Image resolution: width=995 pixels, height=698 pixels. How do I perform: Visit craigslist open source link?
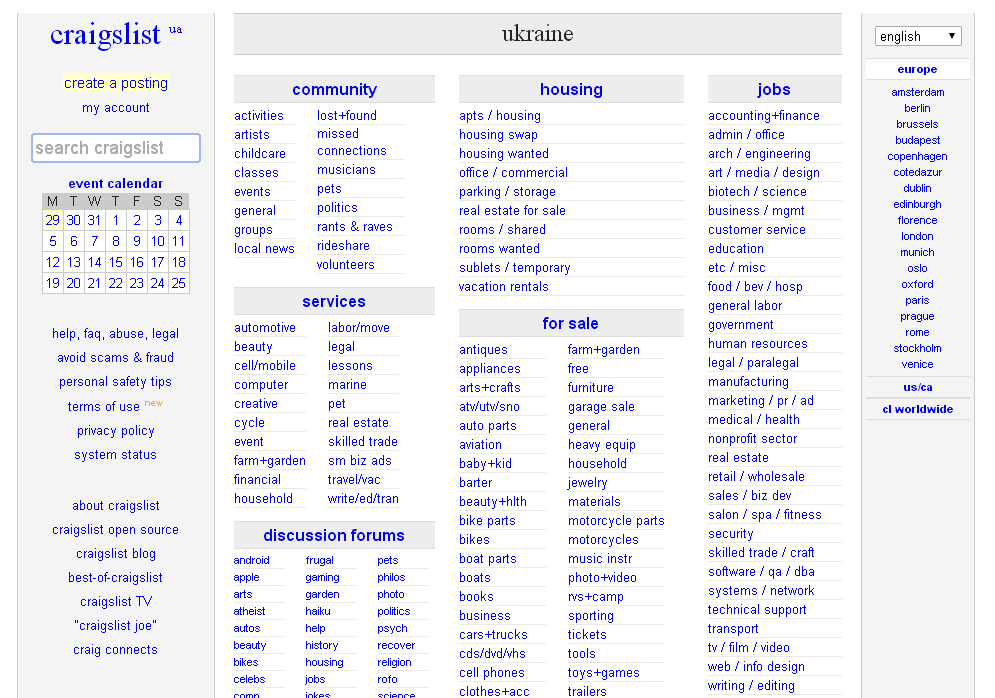(115, 530)
